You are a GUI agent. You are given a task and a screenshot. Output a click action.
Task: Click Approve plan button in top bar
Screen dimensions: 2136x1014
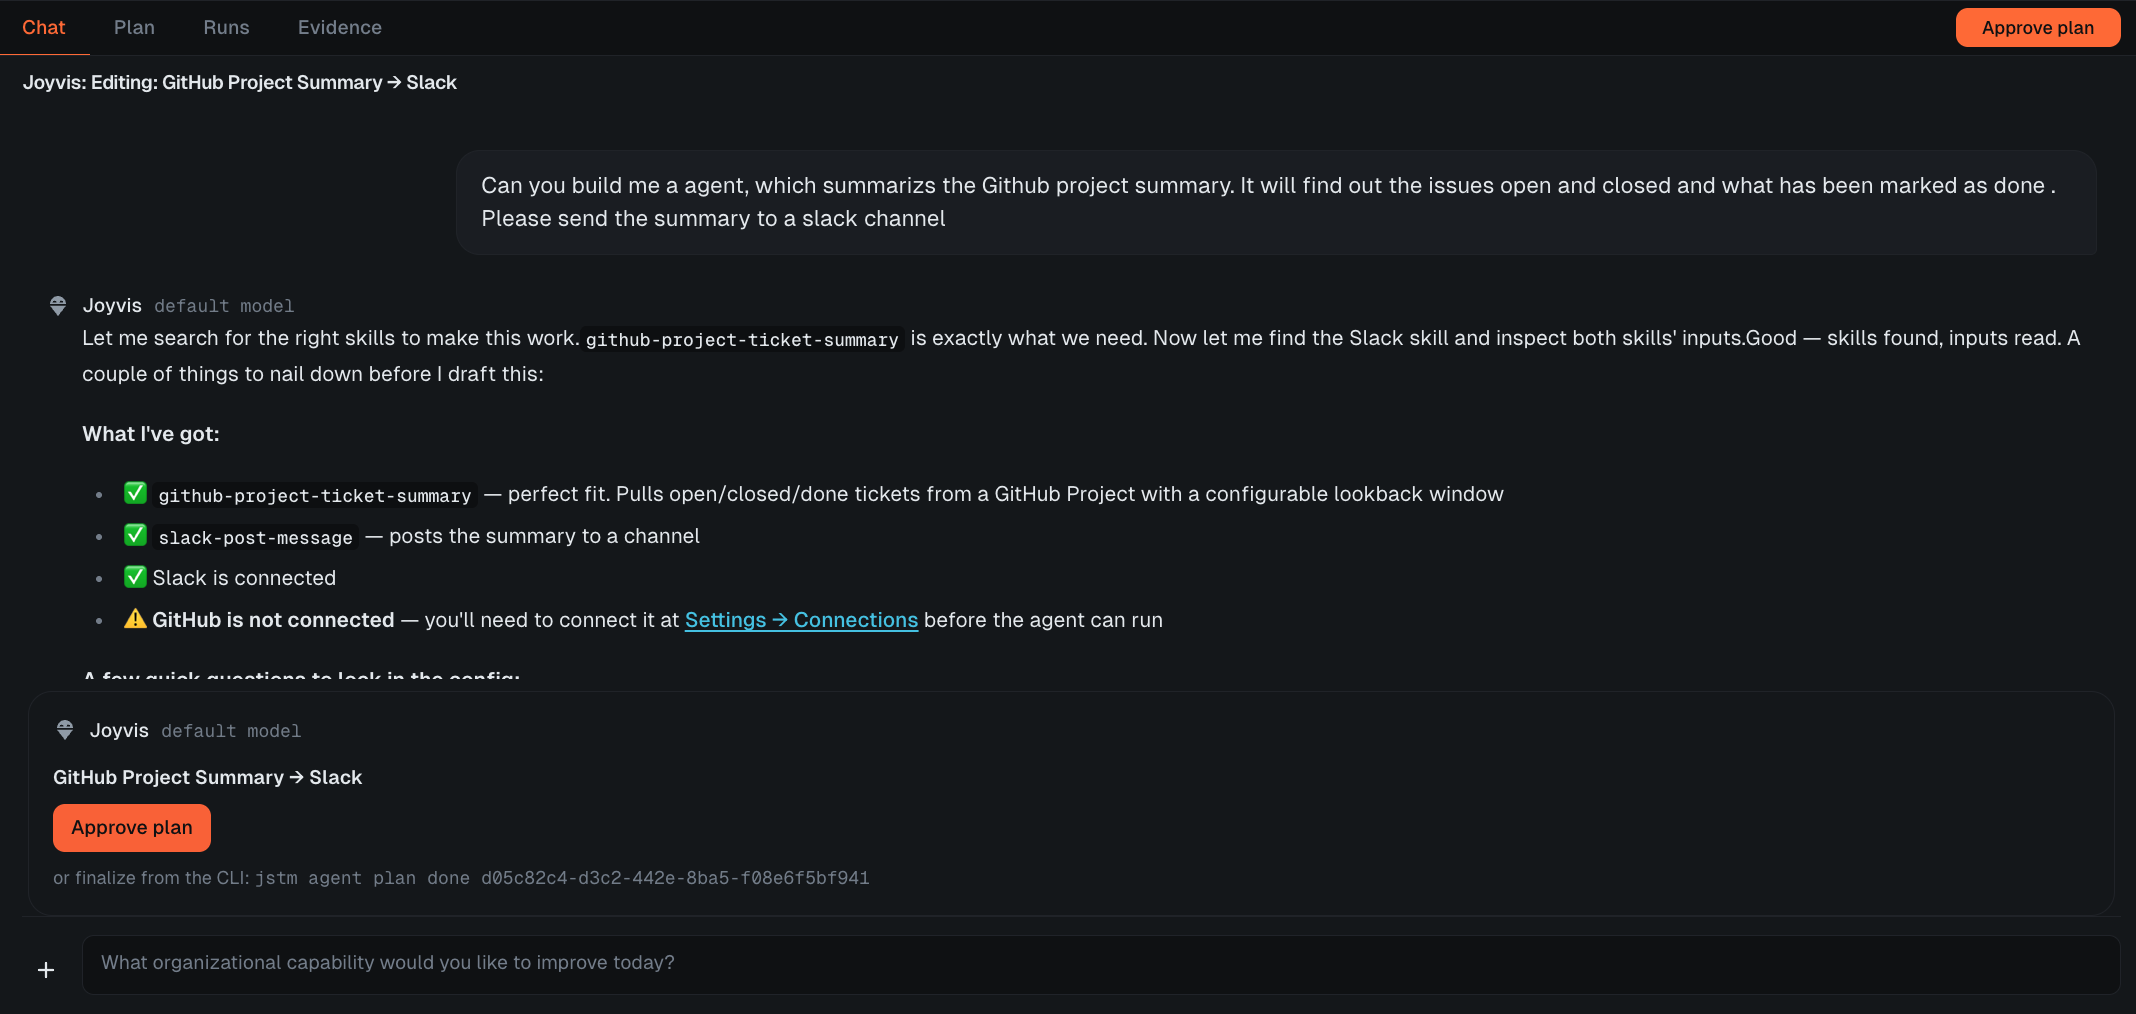2038,28
